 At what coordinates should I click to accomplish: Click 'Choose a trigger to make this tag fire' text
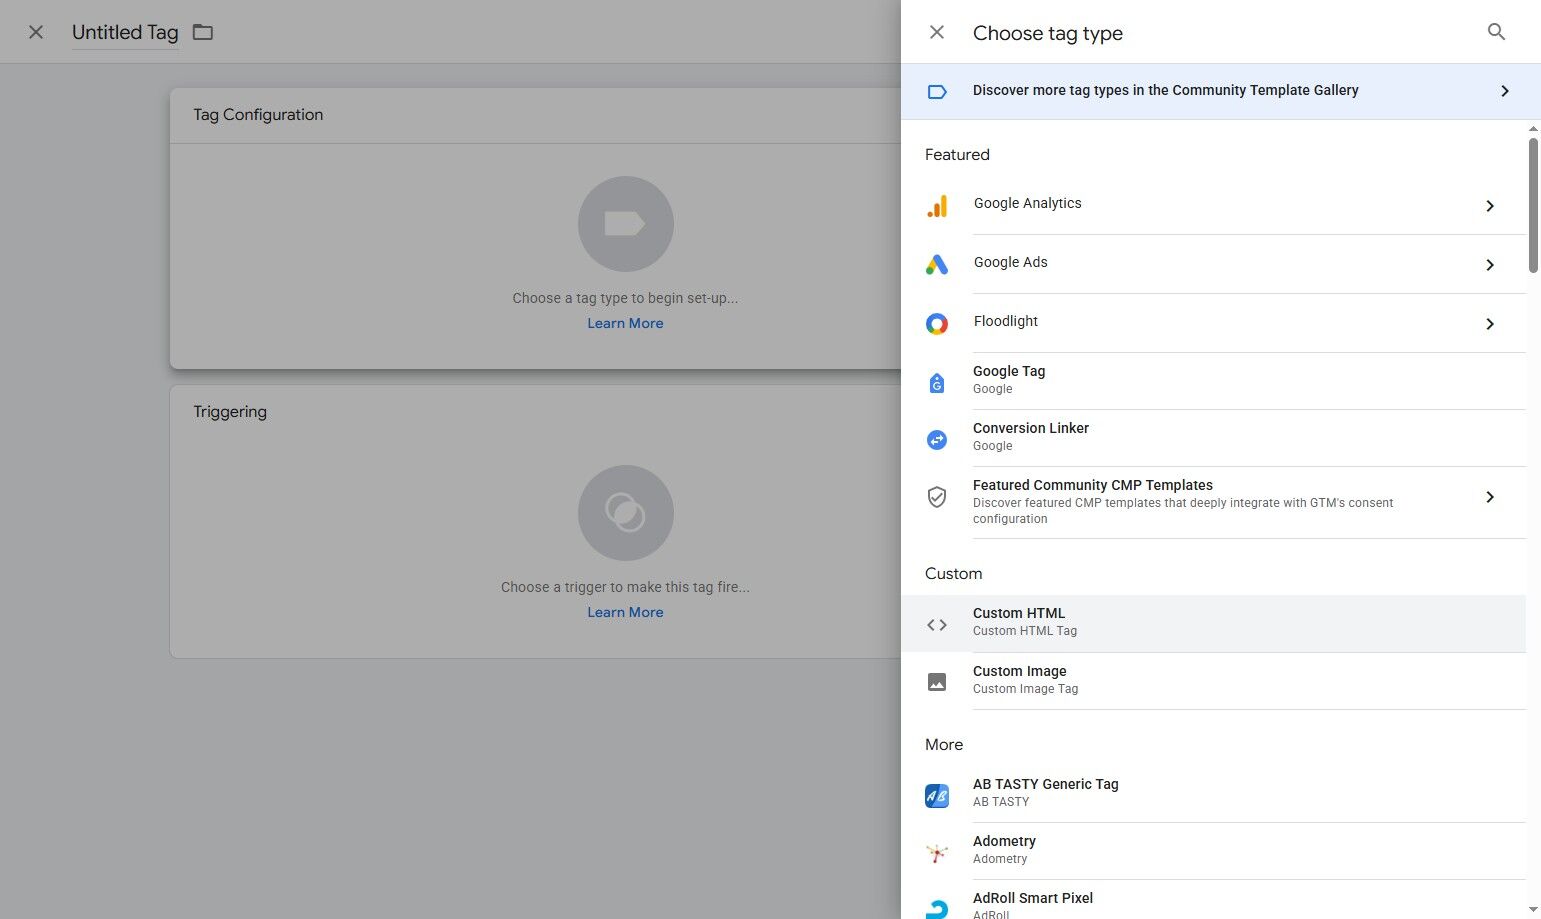click(625, 587)
